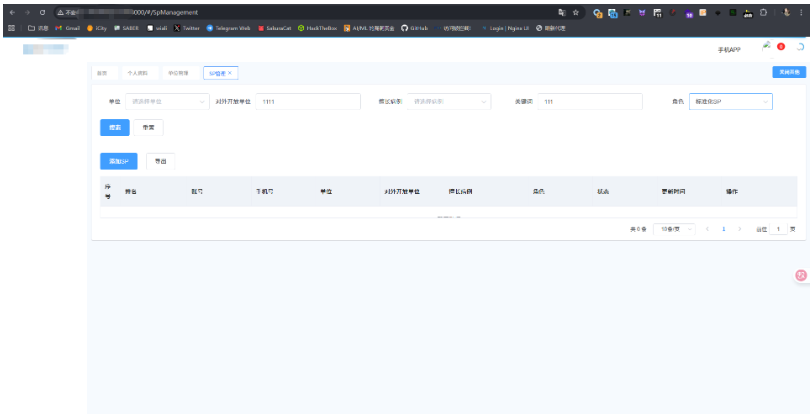This screenshot has height=414, width=812.
Task: Expand the third filter dropdown before 关键词
Action: click(449, 102)
